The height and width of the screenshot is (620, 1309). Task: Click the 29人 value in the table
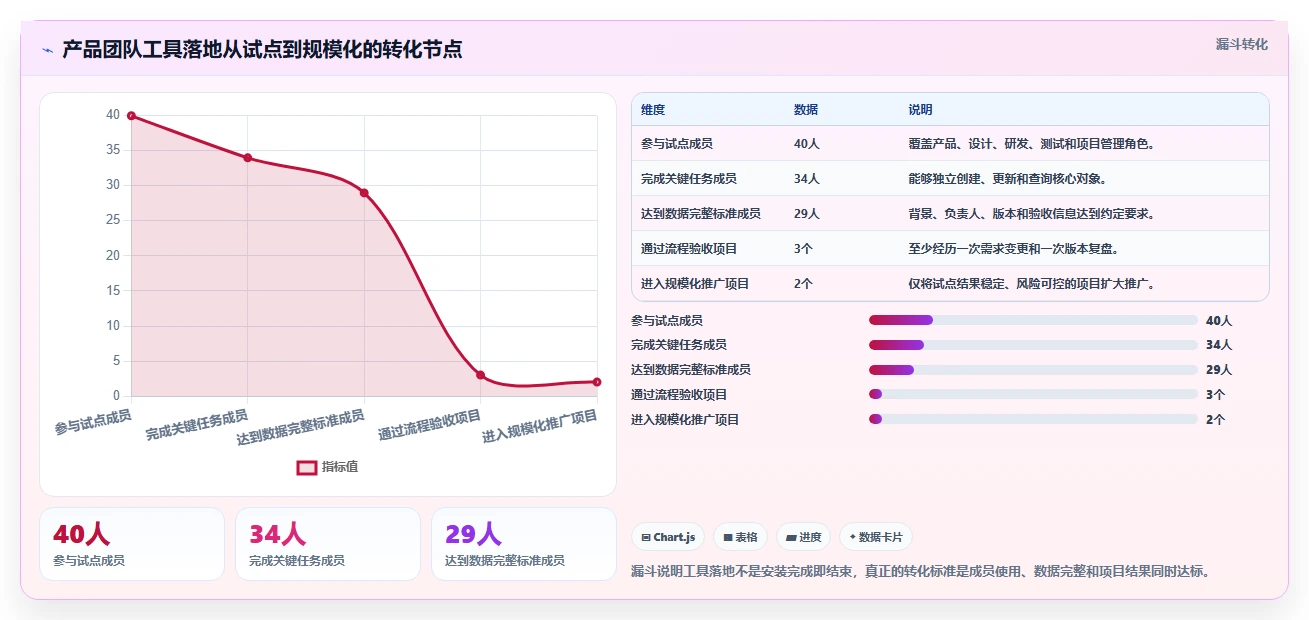pyautogui.click(x=807, y=214)
